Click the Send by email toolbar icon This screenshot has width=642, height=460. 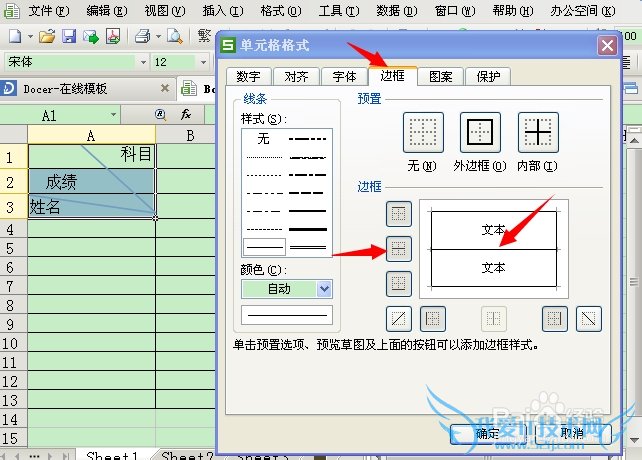[91, 36]
